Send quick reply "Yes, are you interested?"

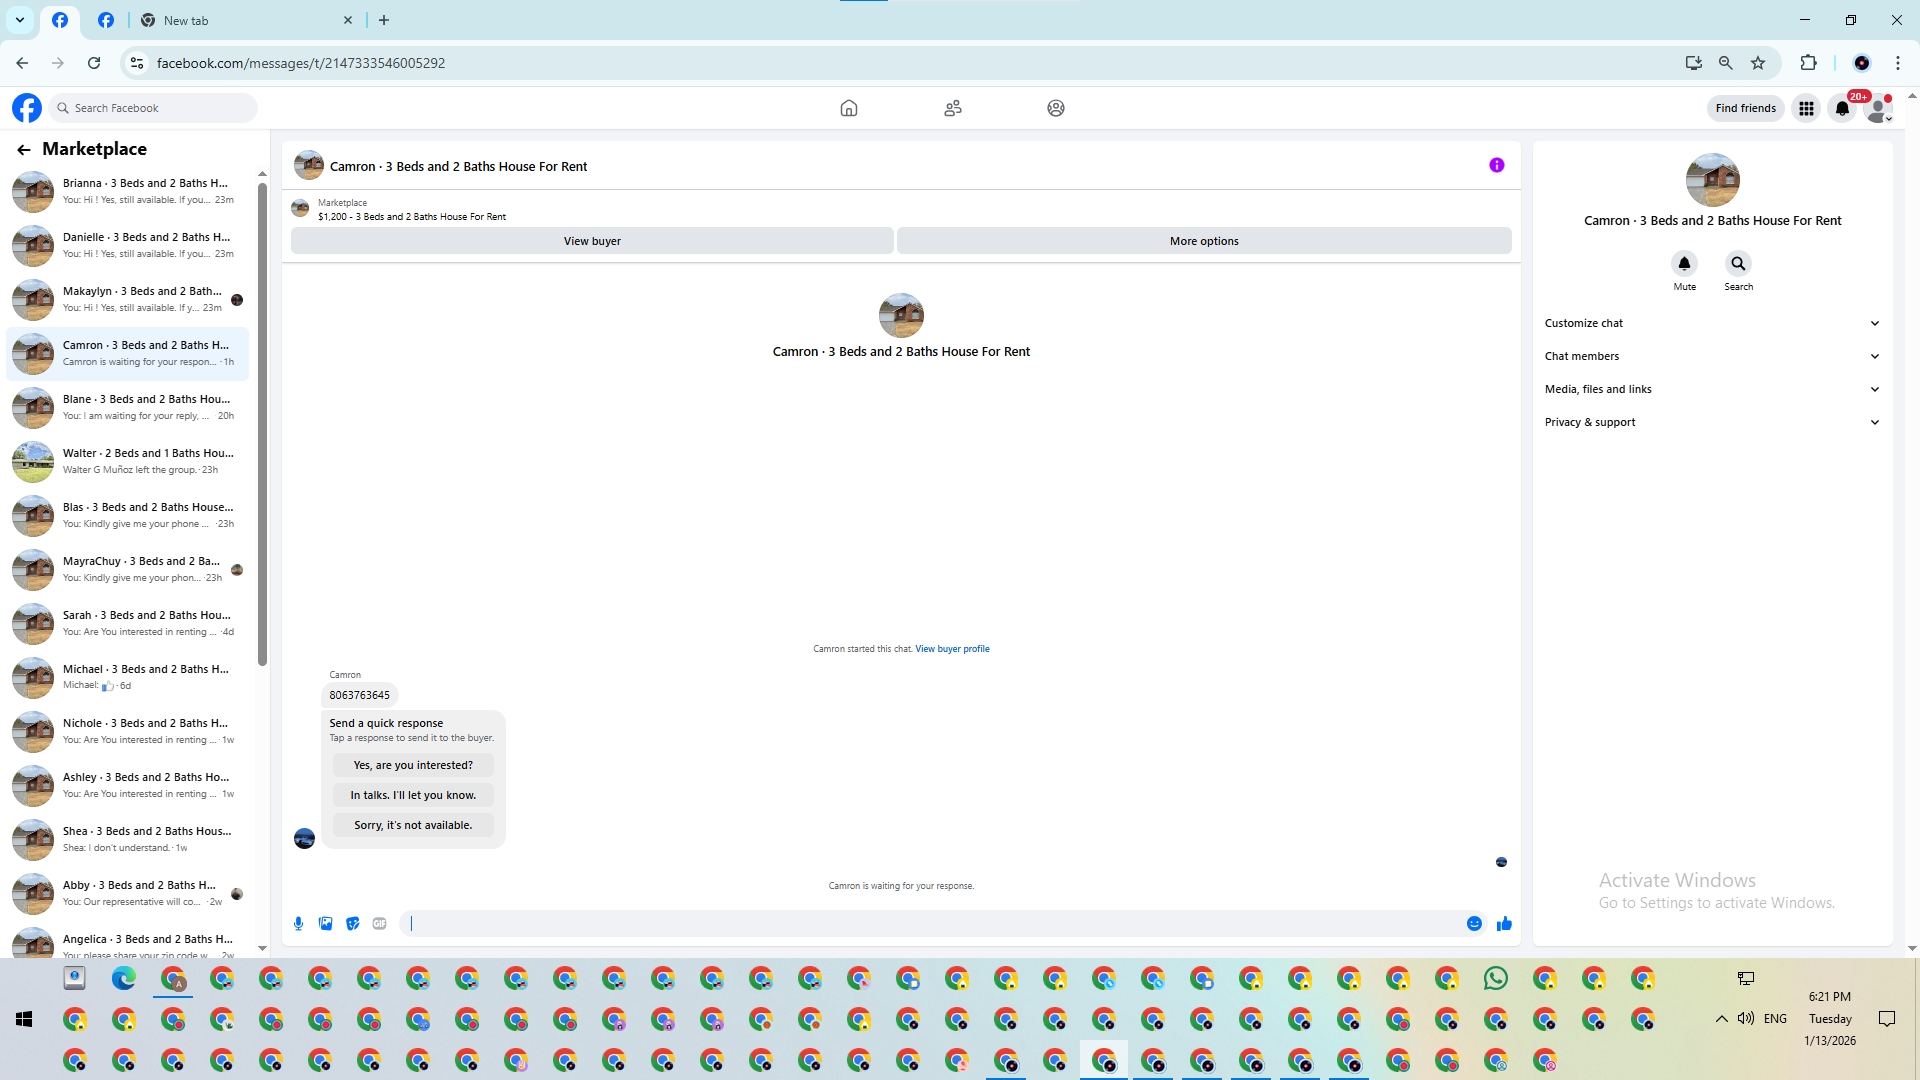pyautogui.click(x=413, y=765)
